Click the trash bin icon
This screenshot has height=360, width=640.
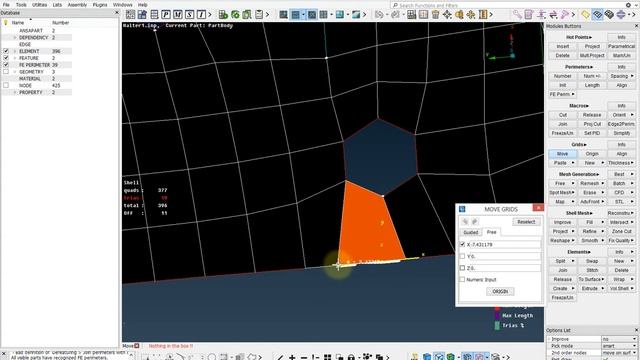[436, 15]
